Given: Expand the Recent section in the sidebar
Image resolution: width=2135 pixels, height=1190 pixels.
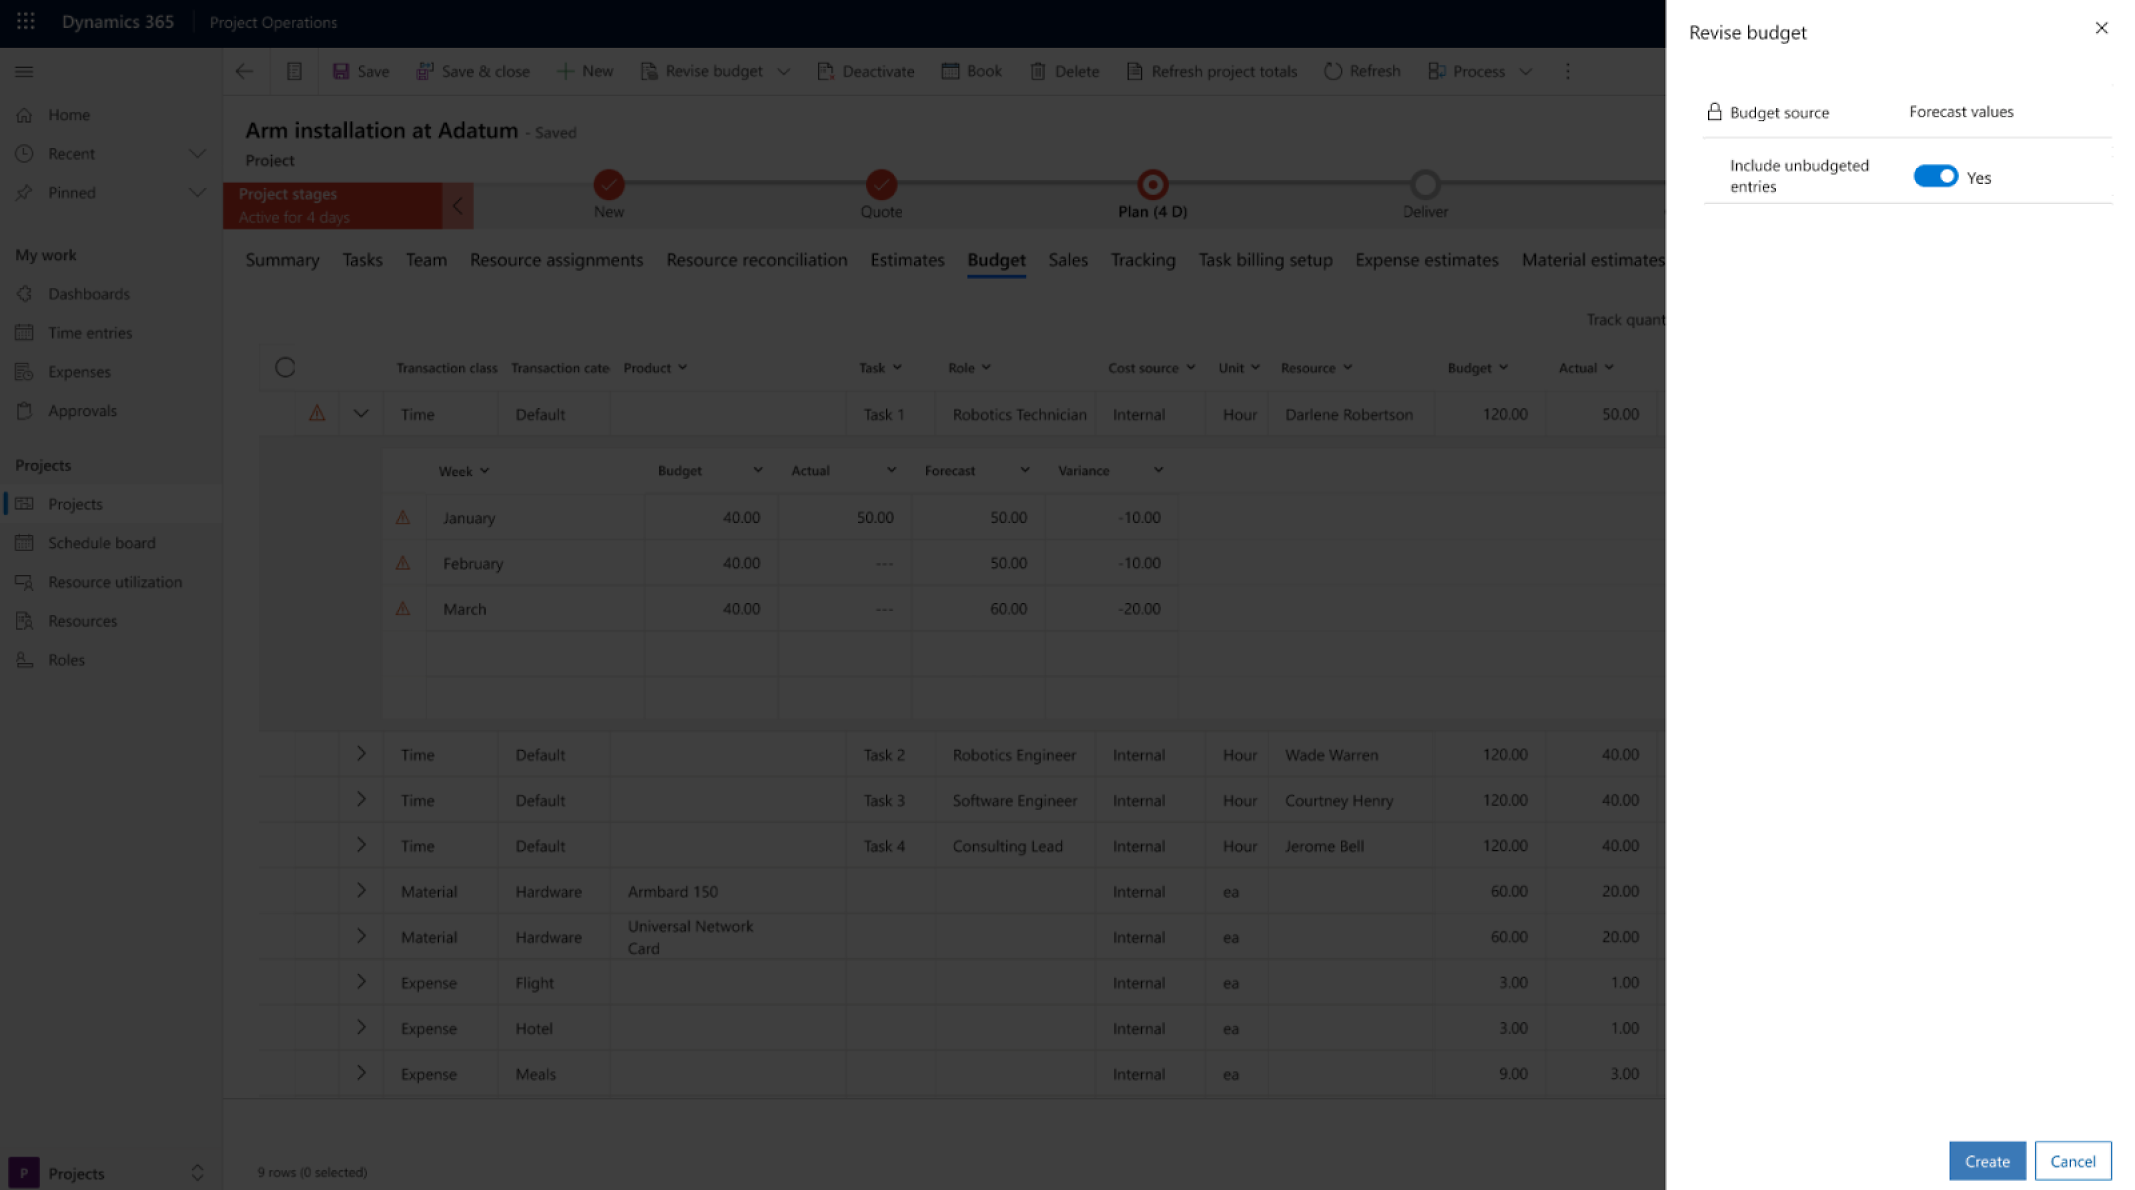Looking at the screenshot, I should (197, 154).
